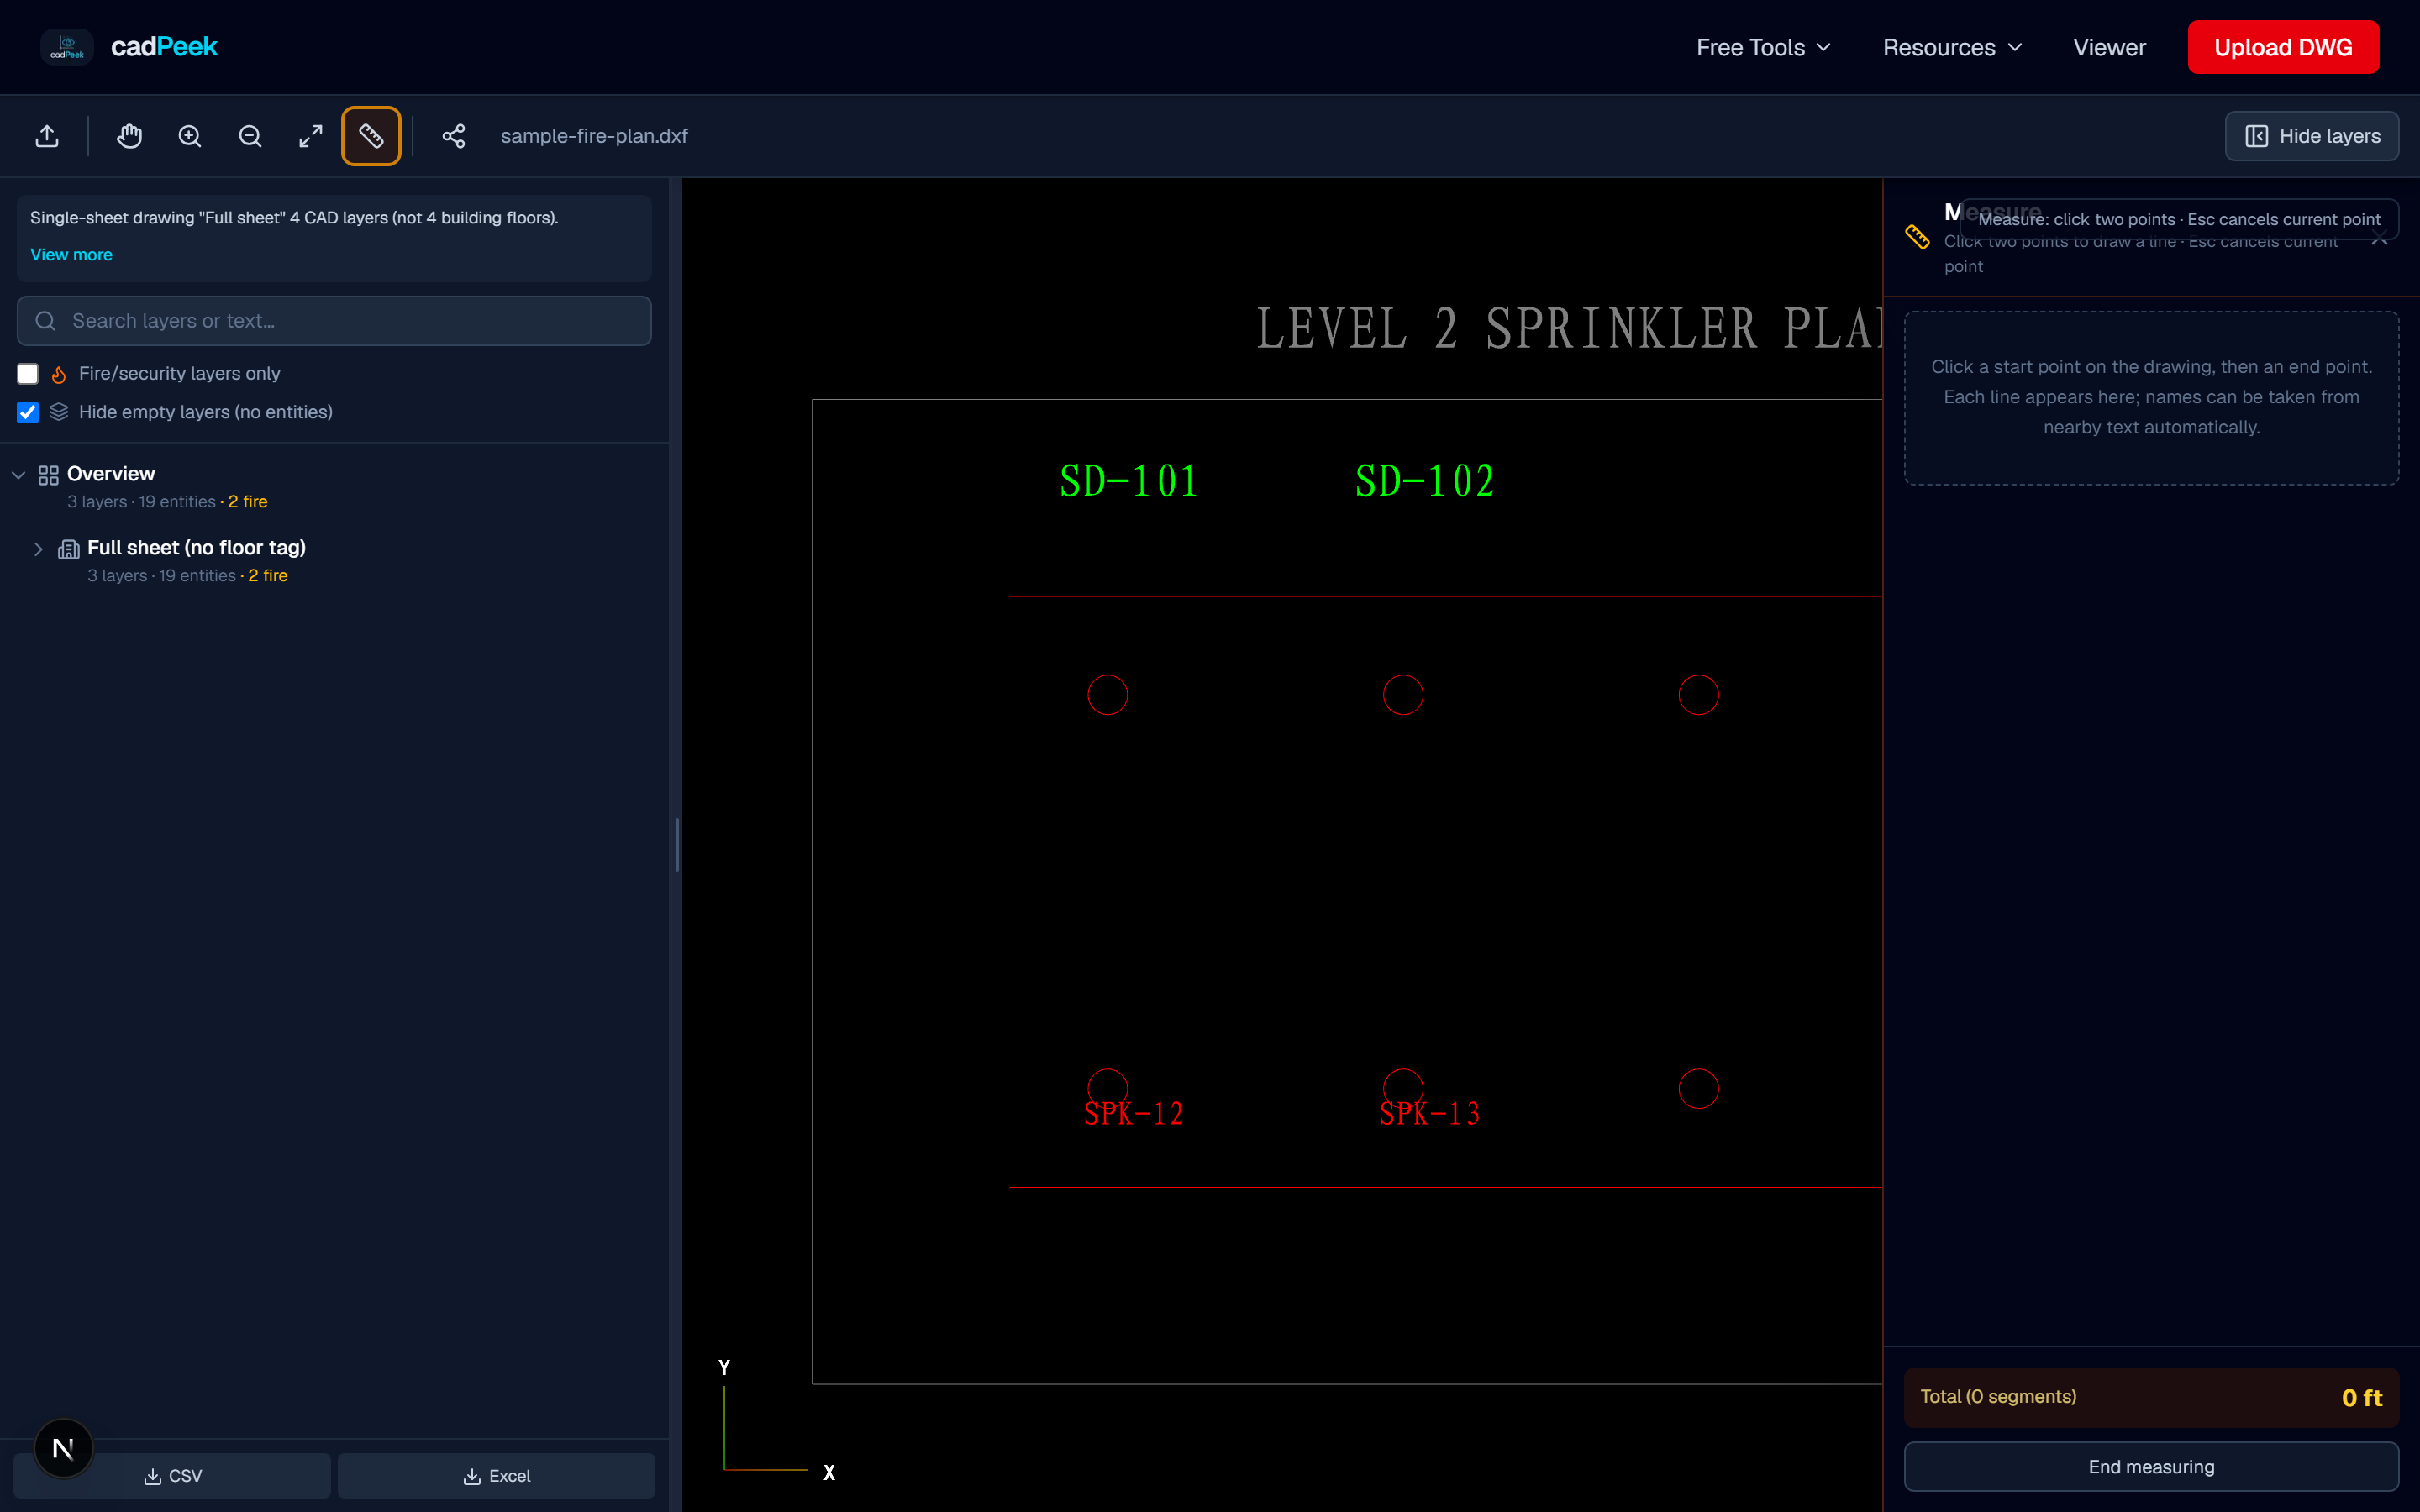Click the cadPeek brand name text
Image resolution: width=2420 pixels, height=1512 pixels.
[164, 47]
